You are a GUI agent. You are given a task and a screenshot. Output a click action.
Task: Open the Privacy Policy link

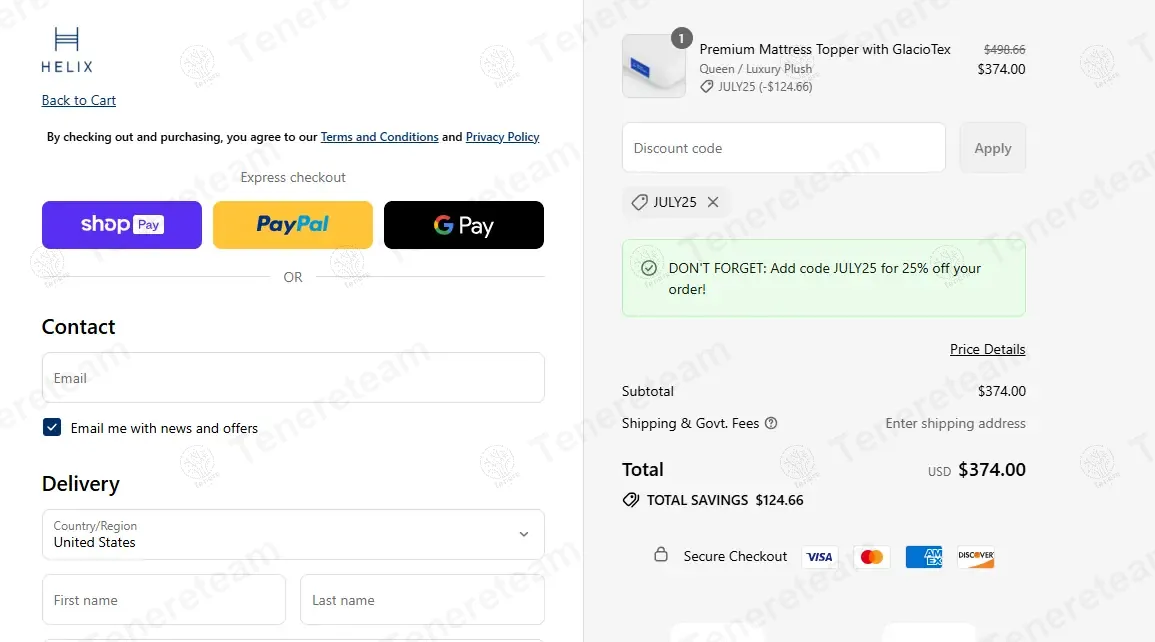tap(502, 137)
